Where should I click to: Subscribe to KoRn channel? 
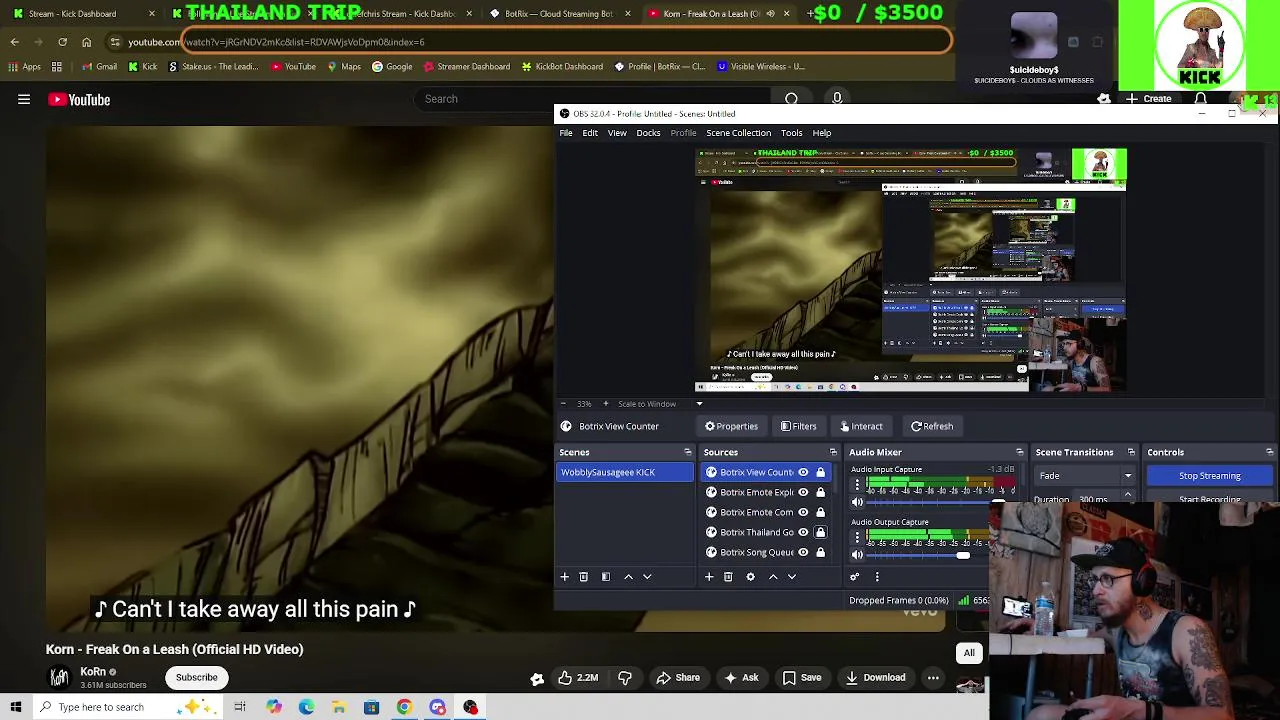pos(196,677)
